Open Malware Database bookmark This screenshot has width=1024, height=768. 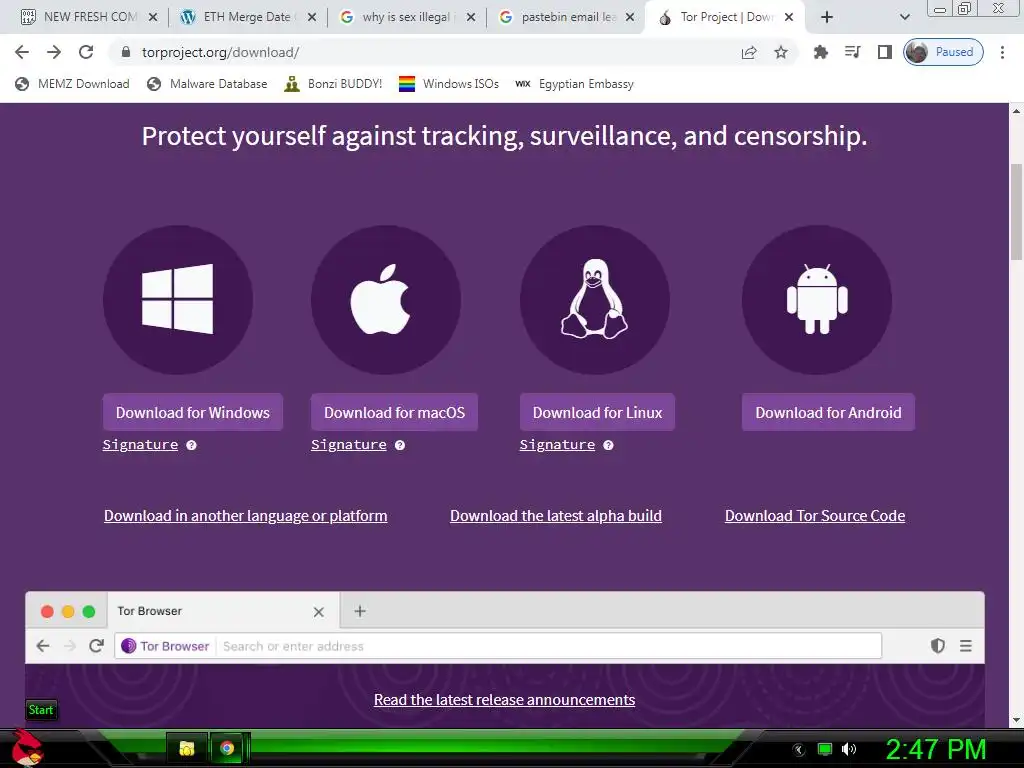coord(207,84)
